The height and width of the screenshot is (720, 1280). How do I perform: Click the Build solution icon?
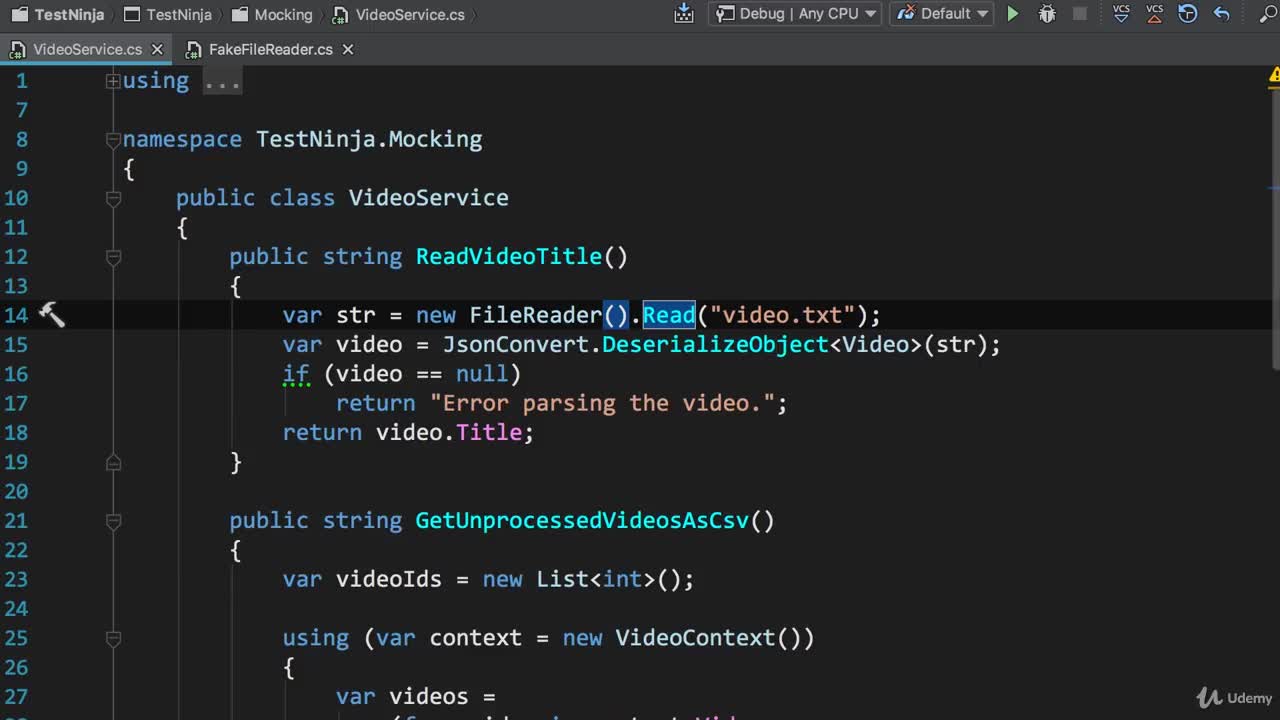click(x=684, y=14)
